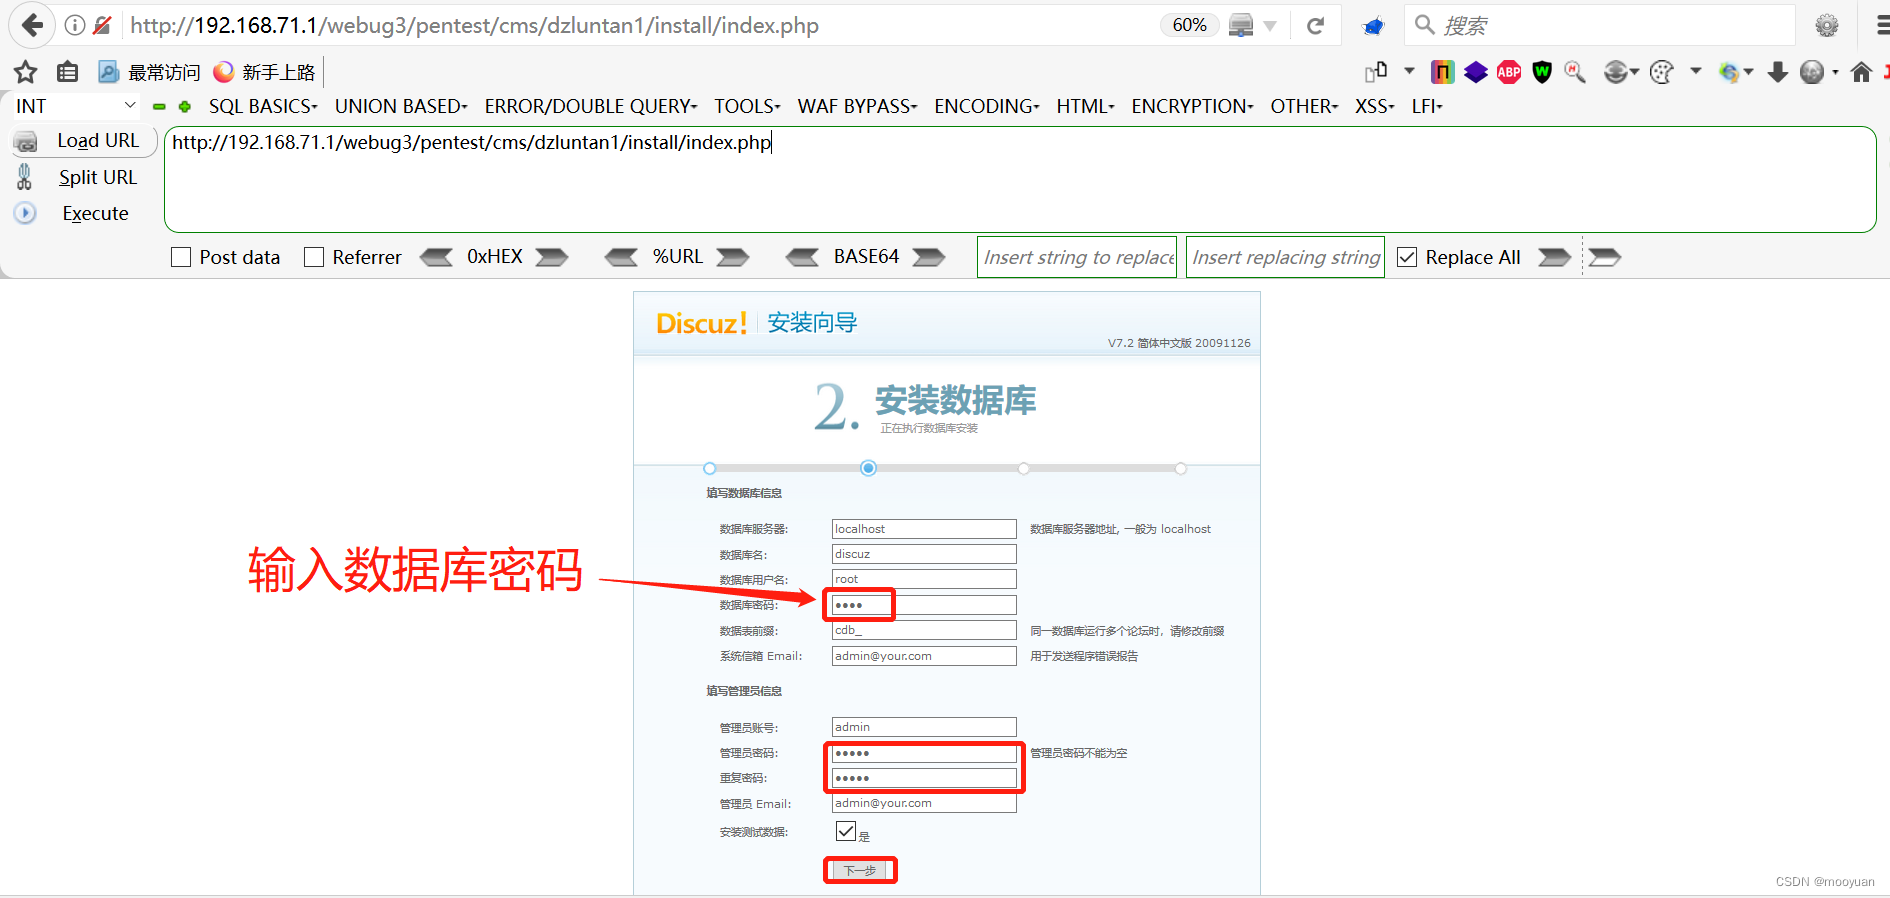Open the bookmarks list icon

tap(67, 72)
